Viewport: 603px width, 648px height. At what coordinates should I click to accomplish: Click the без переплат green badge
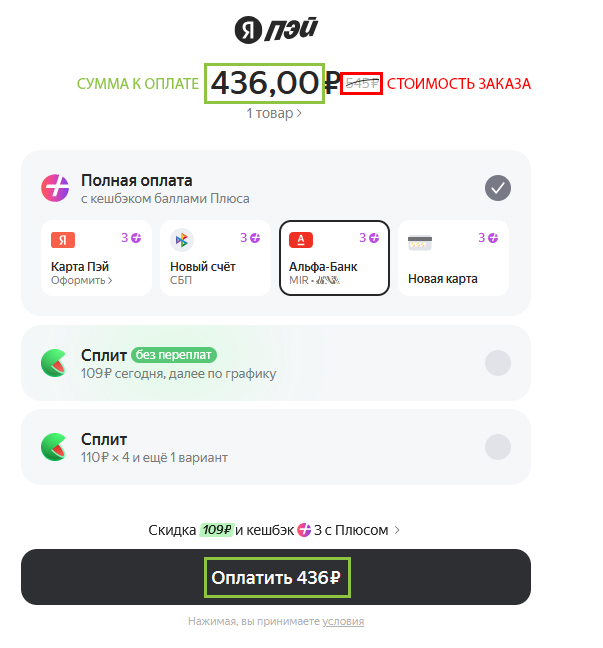(173, 355)
